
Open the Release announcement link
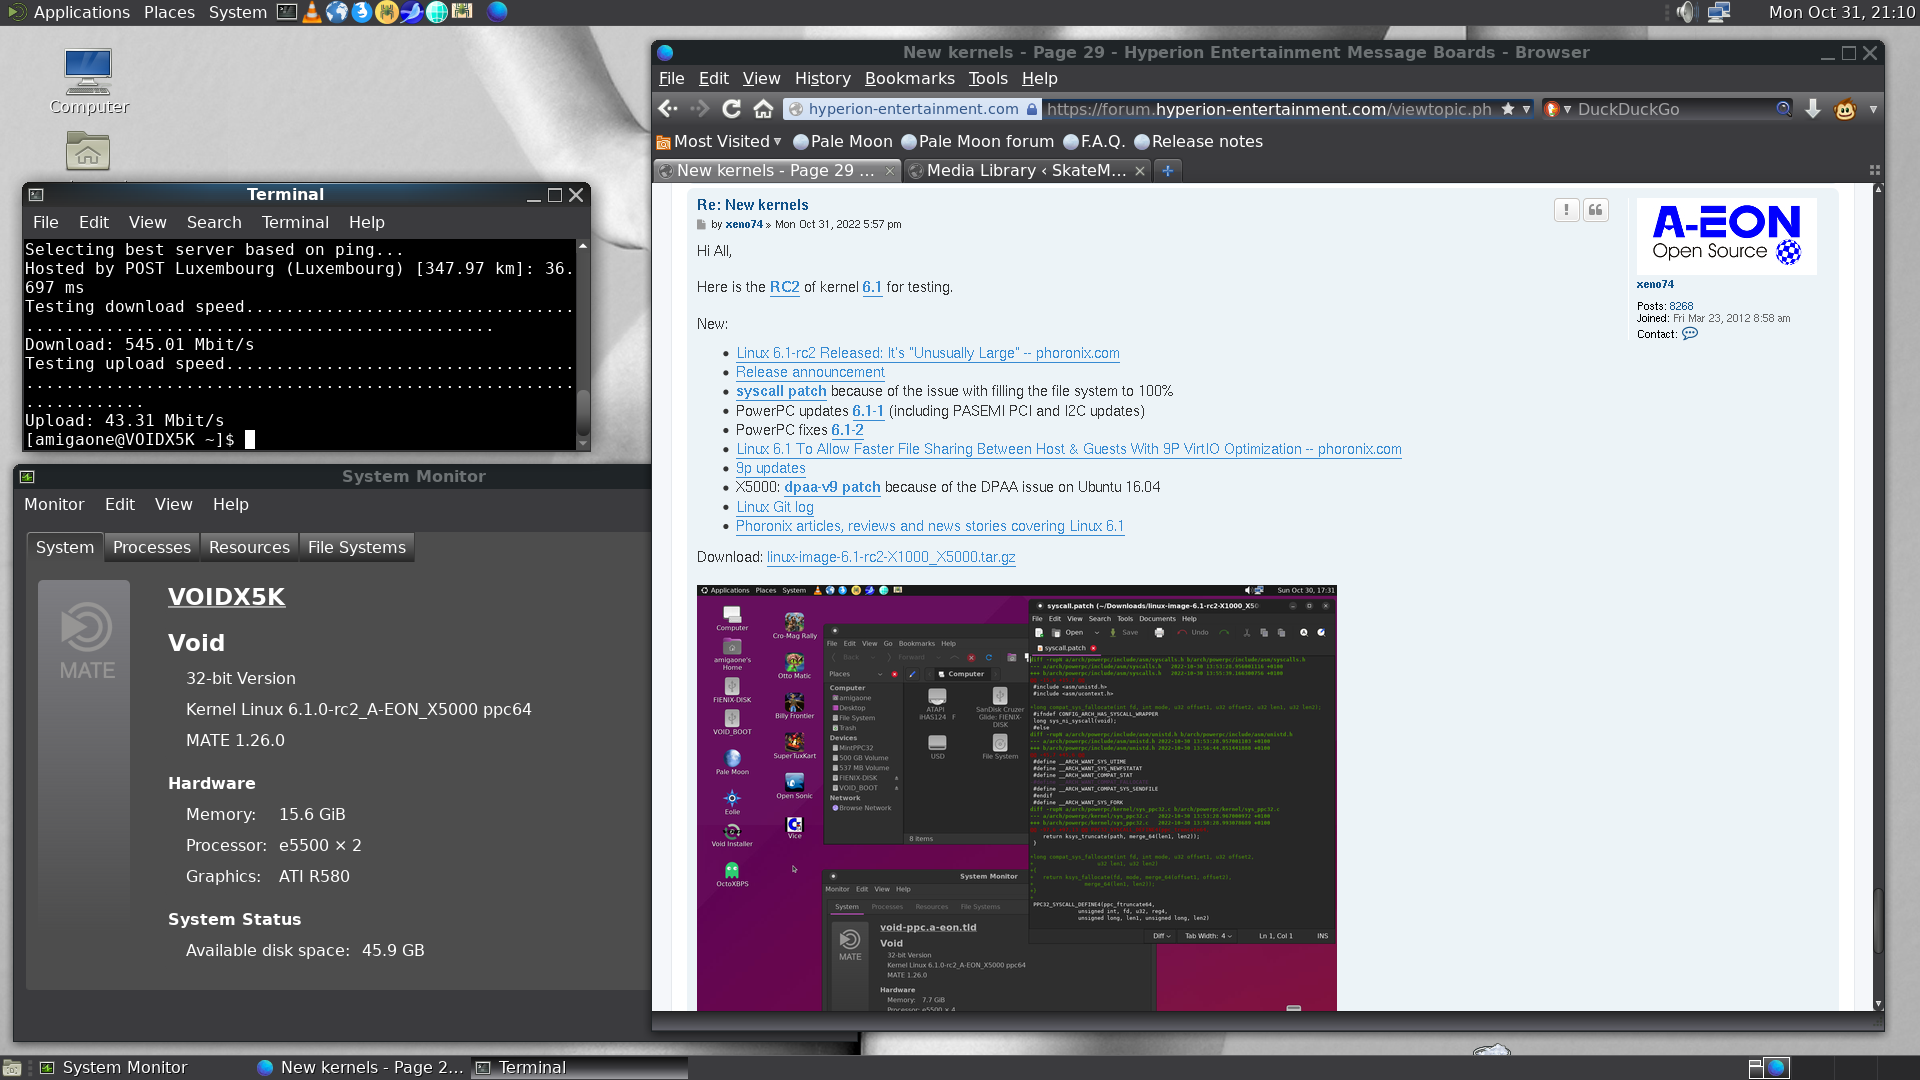point(810,372)
